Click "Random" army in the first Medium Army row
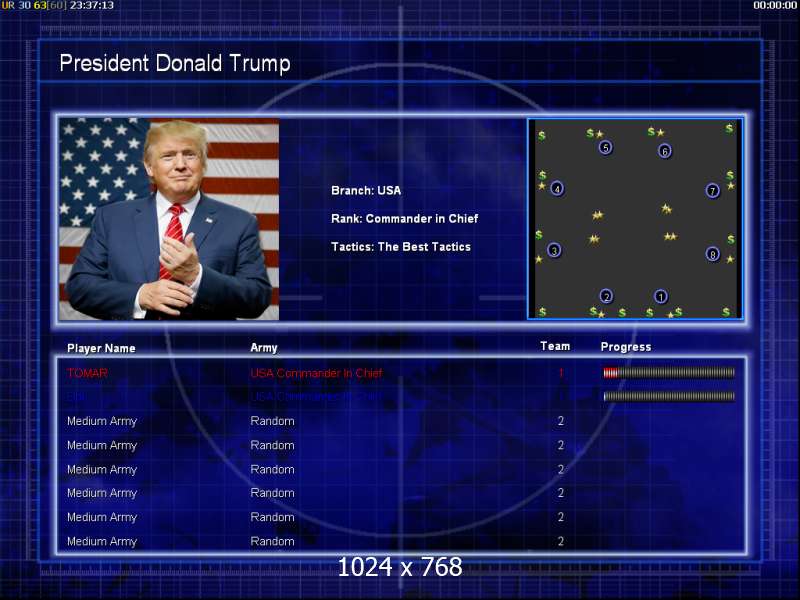 coord(272,421)
